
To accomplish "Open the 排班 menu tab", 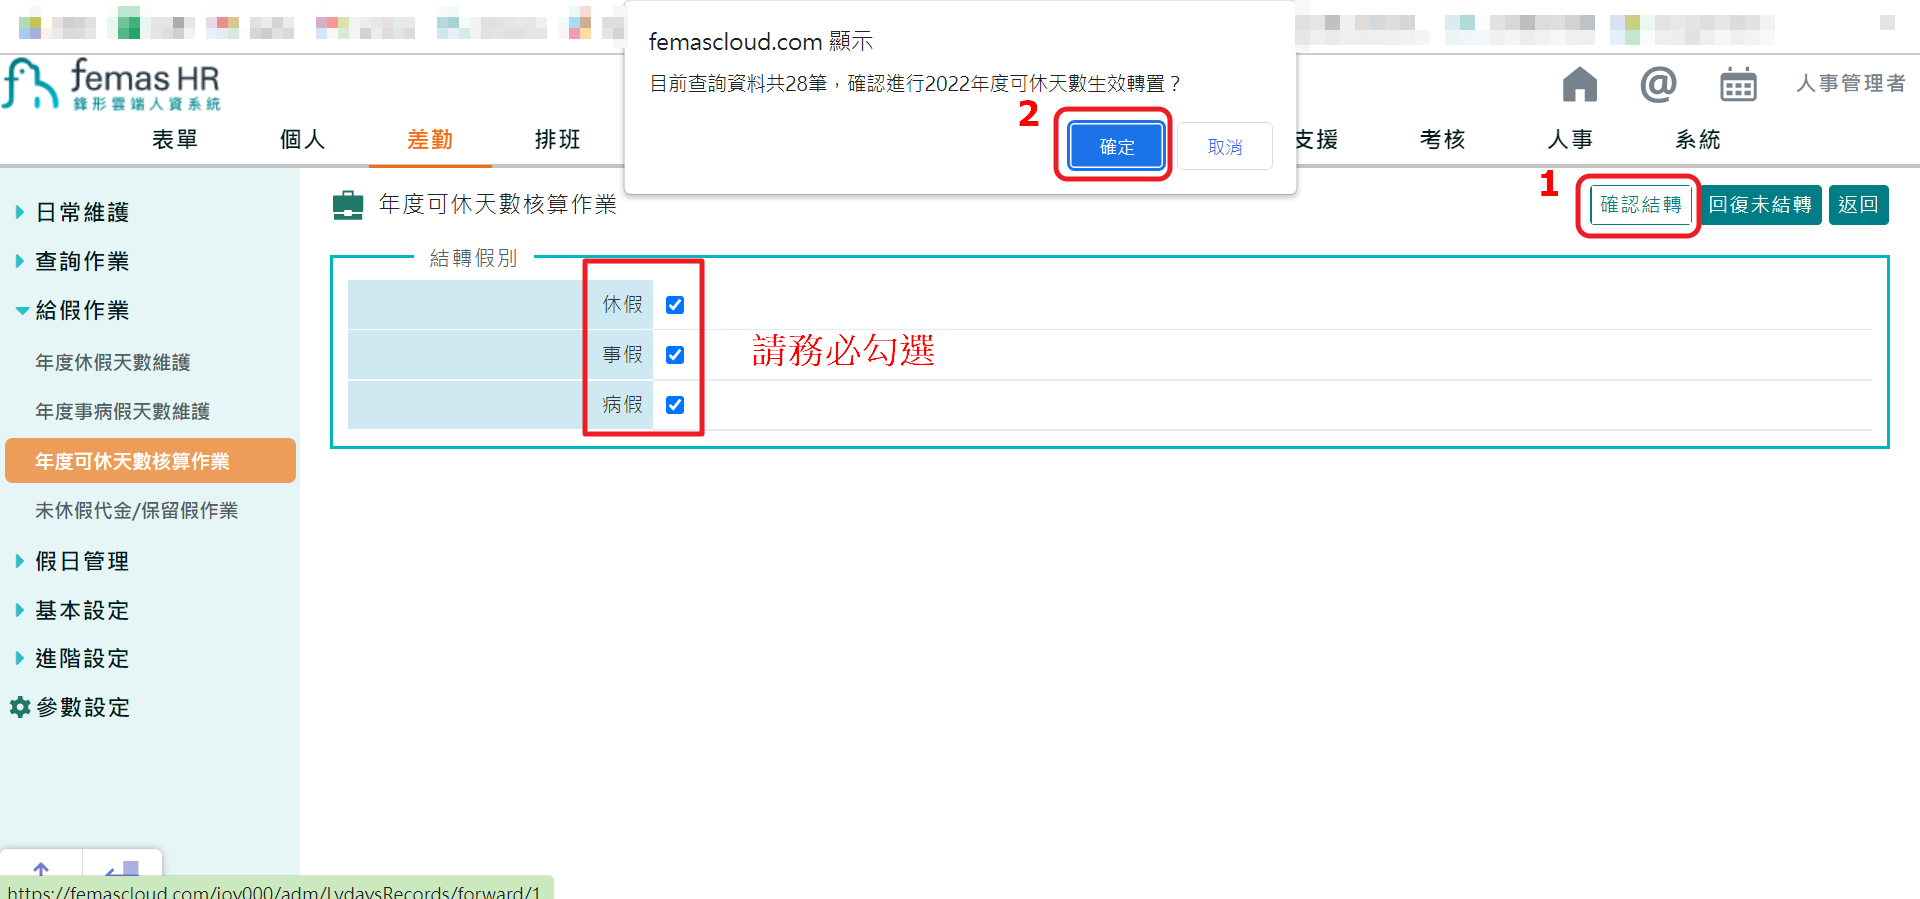I will [x=558, y=139].
